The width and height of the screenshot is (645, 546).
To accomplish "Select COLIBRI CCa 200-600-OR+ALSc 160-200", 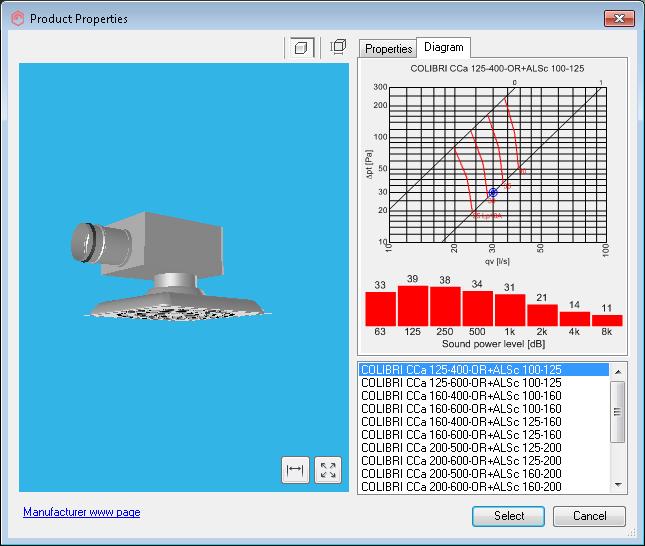I will [x=484, y=487].
